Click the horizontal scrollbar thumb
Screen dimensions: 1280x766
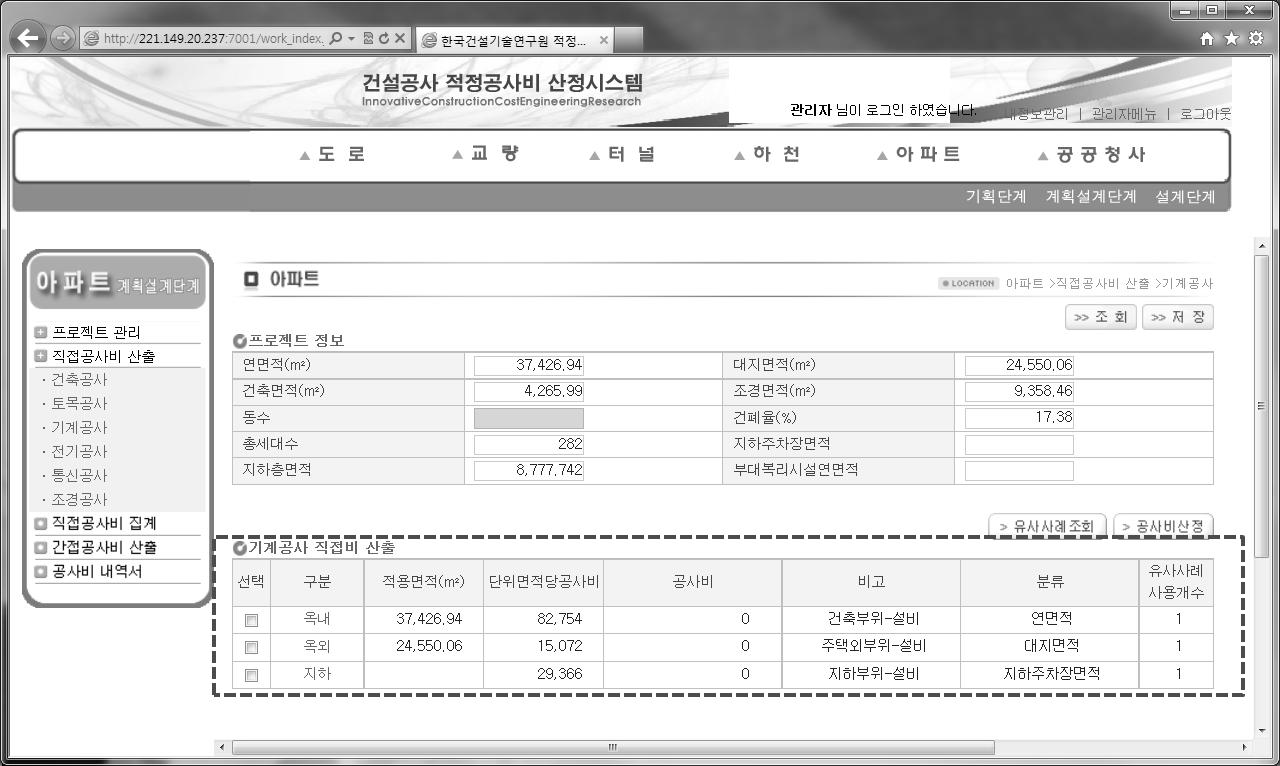coord(613,747)
